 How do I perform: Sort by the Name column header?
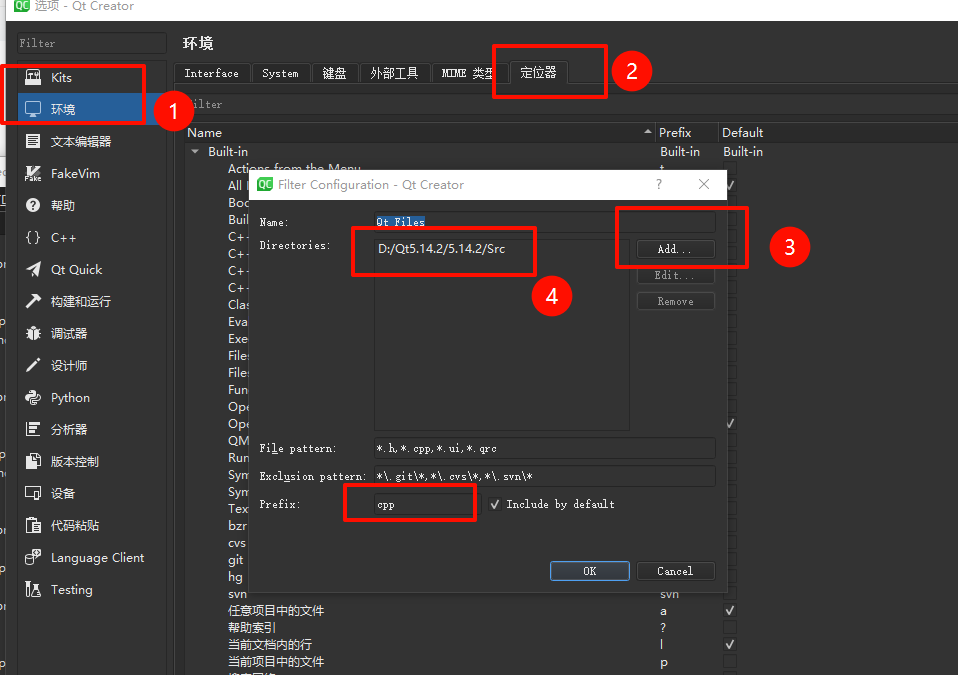(x=419, y=133)
